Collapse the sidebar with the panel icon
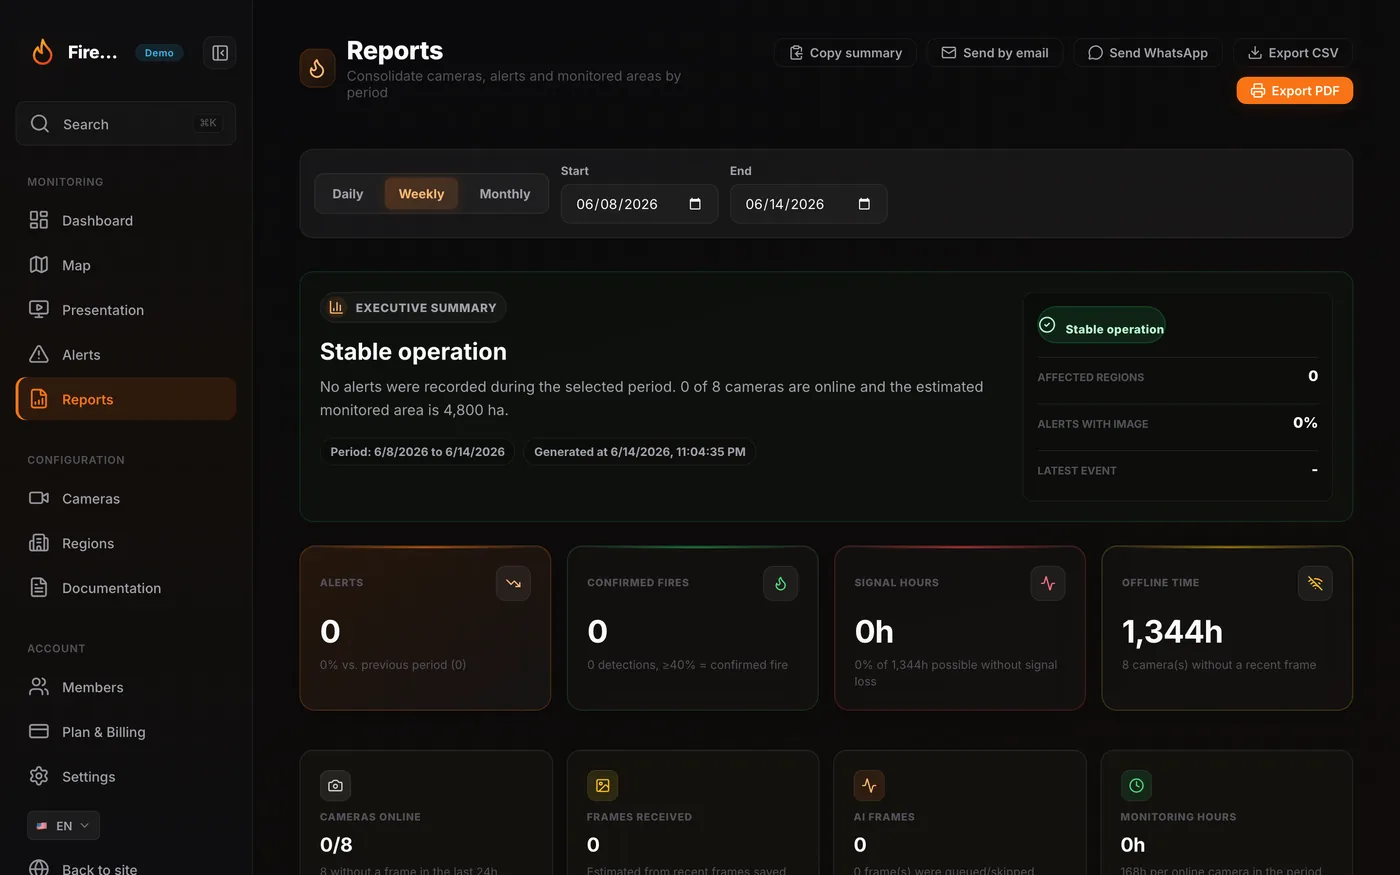Screen dimensions: 1400x875 [x=219, y=53]
